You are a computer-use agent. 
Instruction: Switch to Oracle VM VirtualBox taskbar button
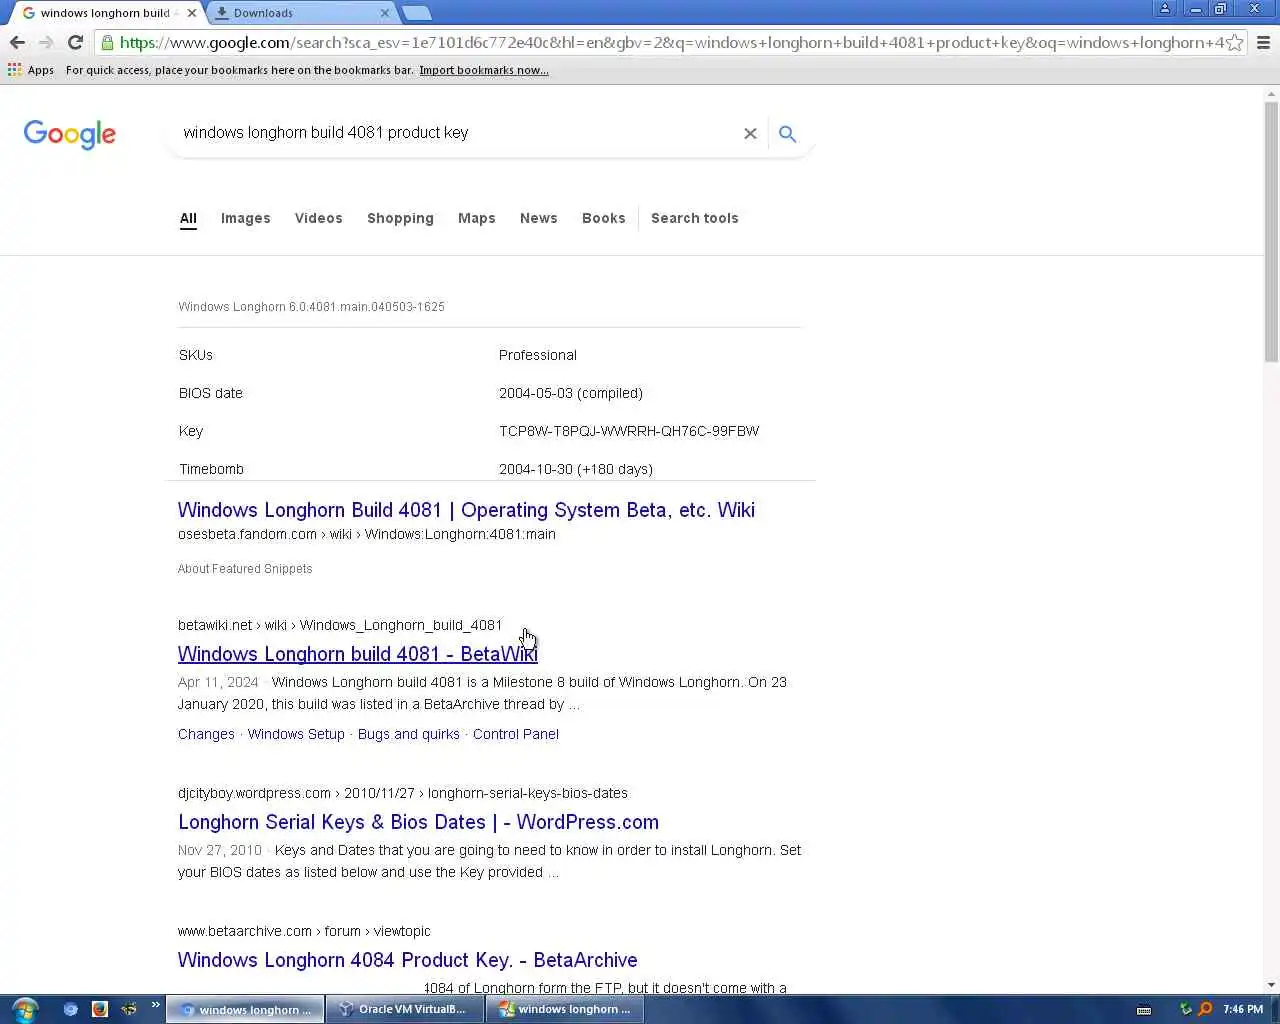pos(404,1009)
